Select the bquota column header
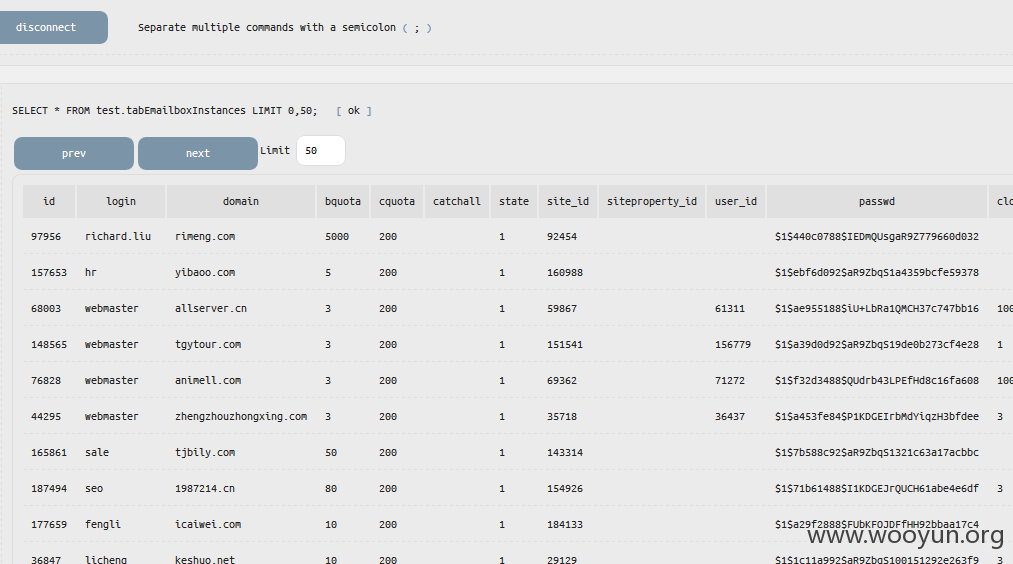Image resolution: width=1013 pixels, height=564 pixels. [x=343, y=202]
